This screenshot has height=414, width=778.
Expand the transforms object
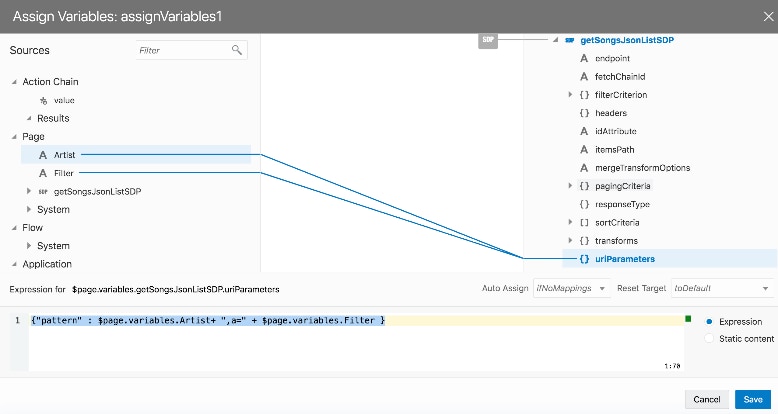pos(570,240)
